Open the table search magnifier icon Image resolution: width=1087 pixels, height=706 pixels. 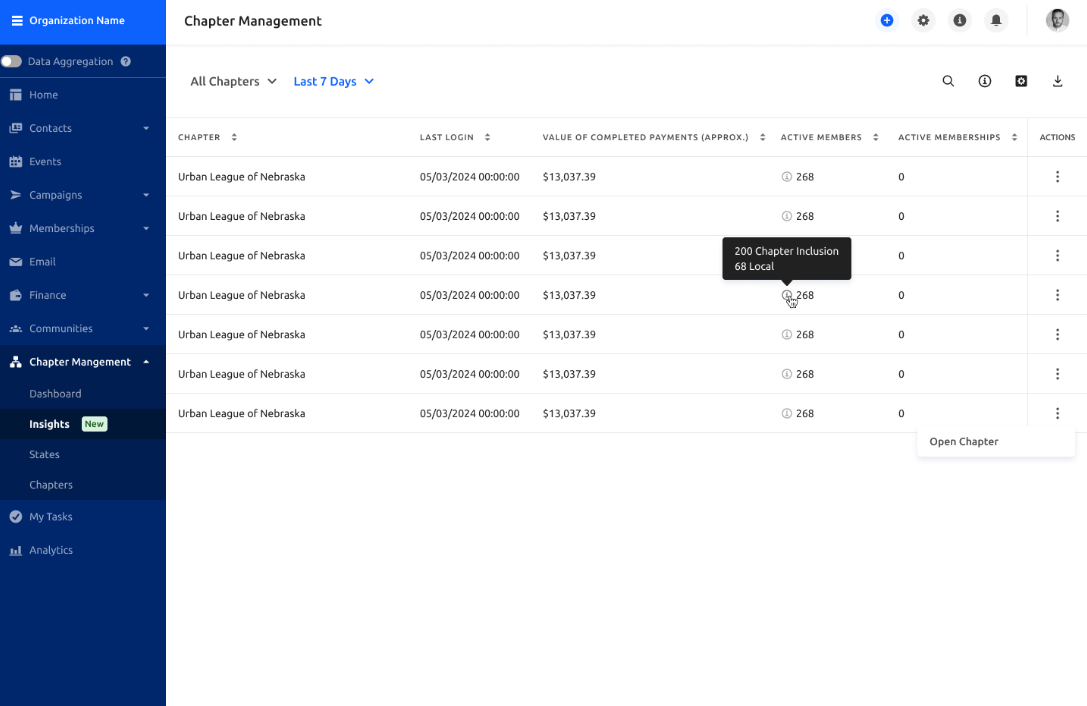pos(948,81)
